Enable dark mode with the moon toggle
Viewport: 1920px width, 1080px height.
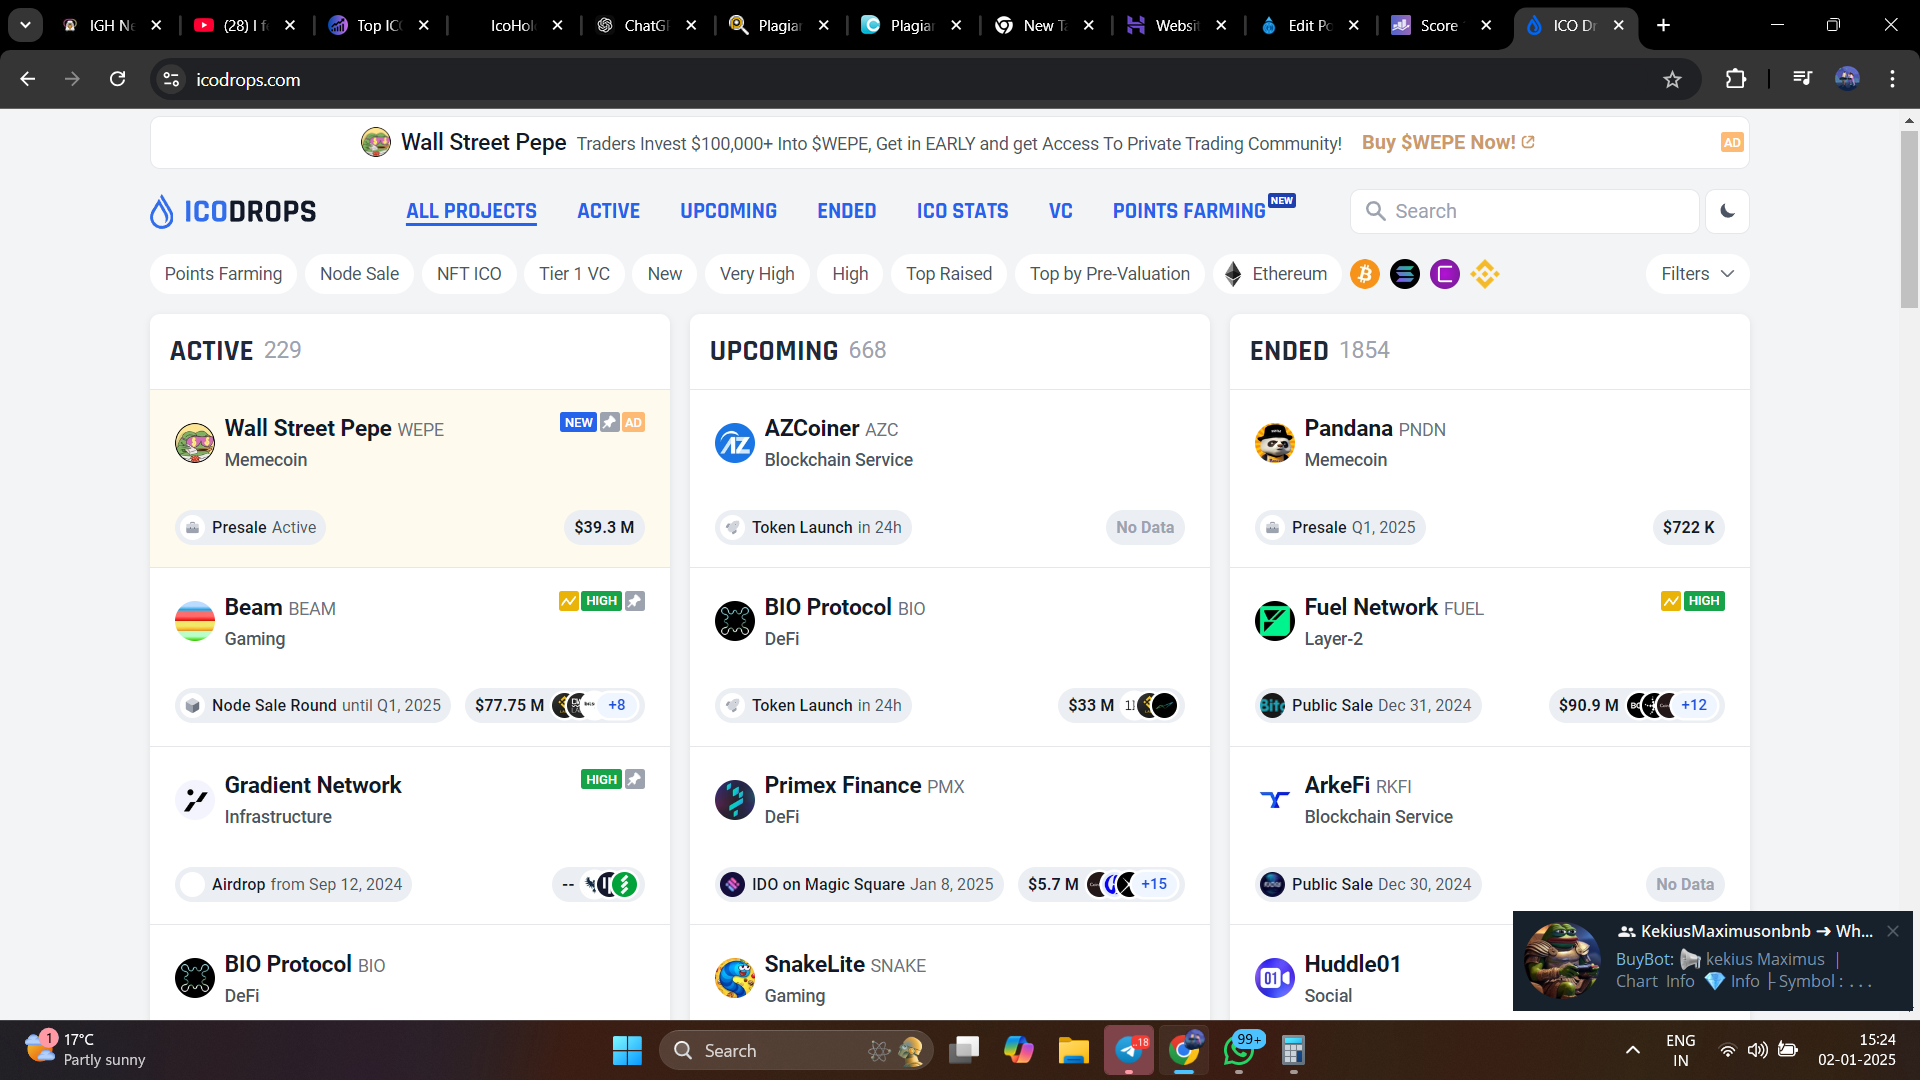pyautogui.click(x=1726, y=211)
